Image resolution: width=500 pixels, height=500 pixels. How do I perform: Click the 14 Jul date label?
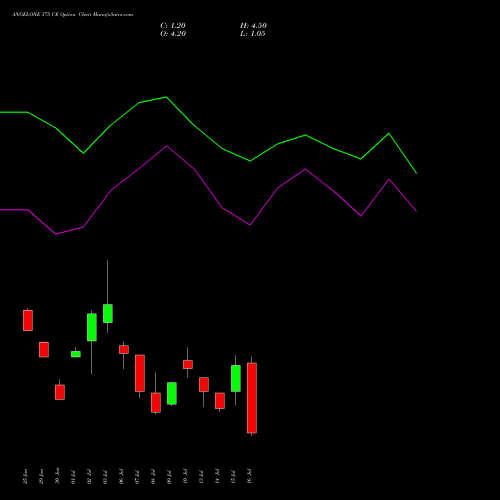point(217,476)
